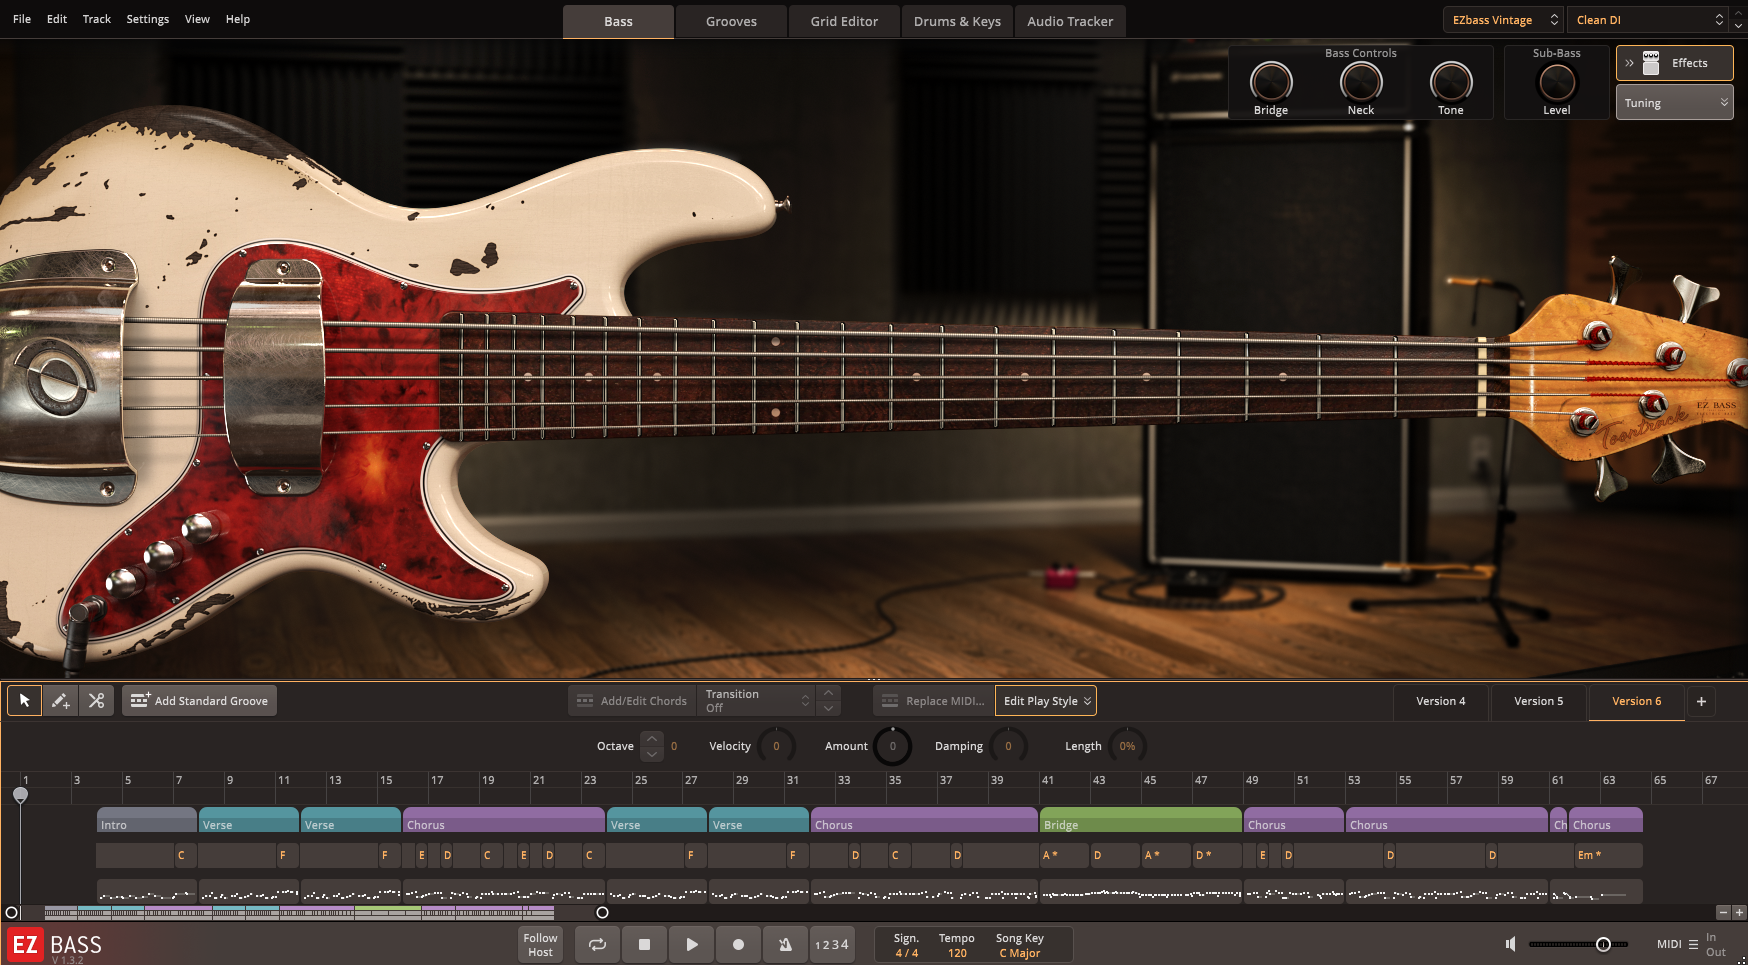The width and height of the screenshot is (1748, 965).
Task: Select the pencil draw tool
Action: [x=61, y=701]
